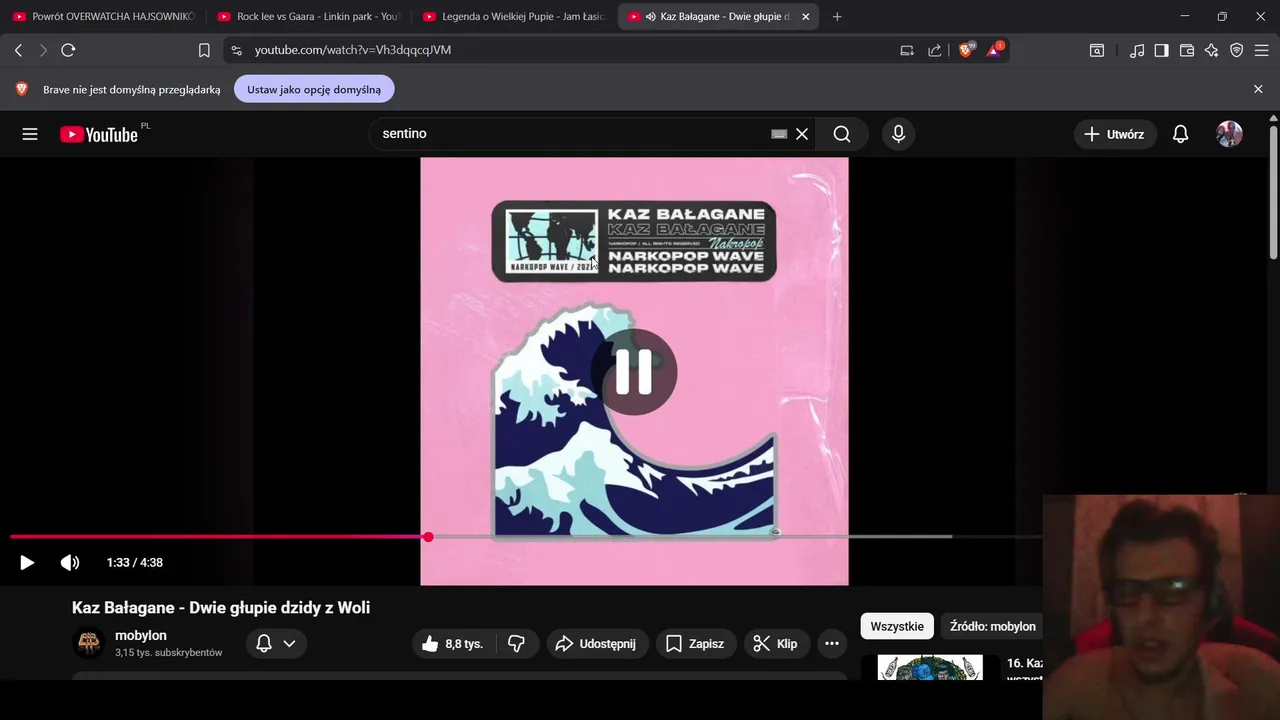Like the video with 8,8 tys. likes
1280x720 pixels.
(x=455, y=644)
